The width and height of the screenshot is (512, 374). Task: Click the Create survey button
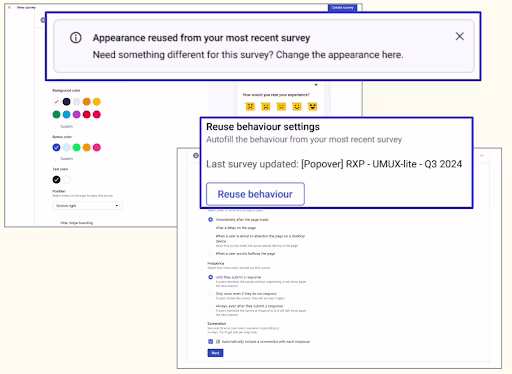click(x=342, y=7)
